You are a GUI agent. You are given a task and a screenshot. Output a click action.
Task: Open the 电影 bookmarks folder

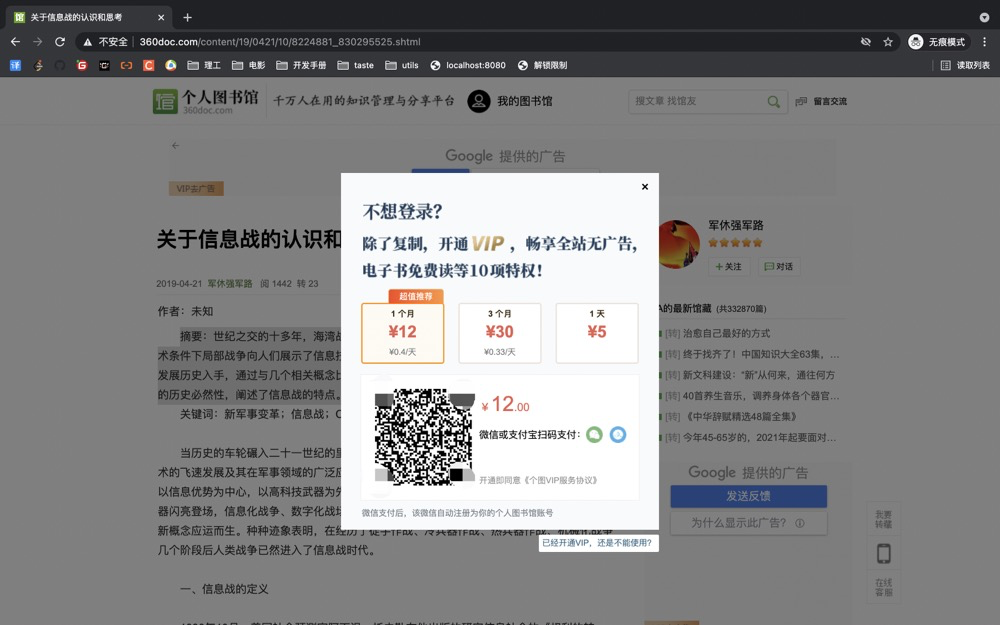tap(249, 65)
